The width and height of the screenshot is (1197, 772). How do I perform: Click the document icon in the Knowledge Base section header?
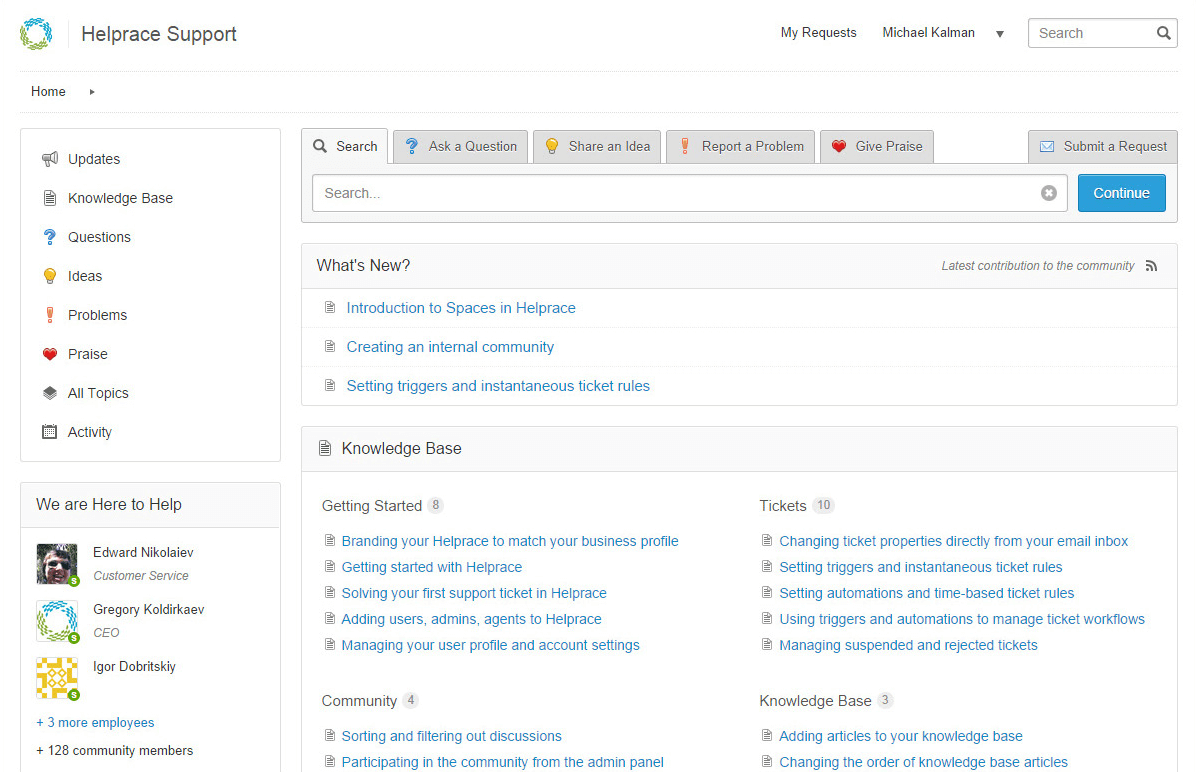tap(325, 448)
